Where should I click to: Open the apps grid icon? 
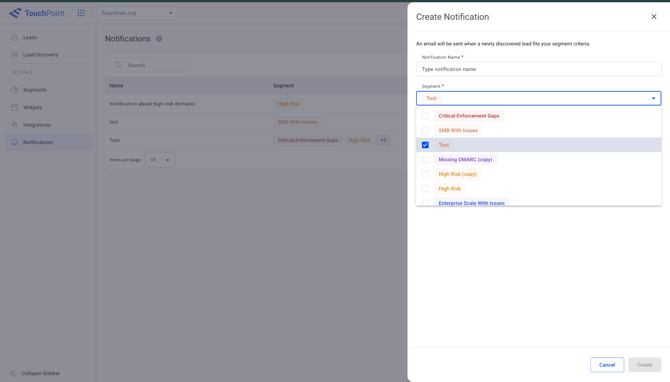(x=81, y=13)
